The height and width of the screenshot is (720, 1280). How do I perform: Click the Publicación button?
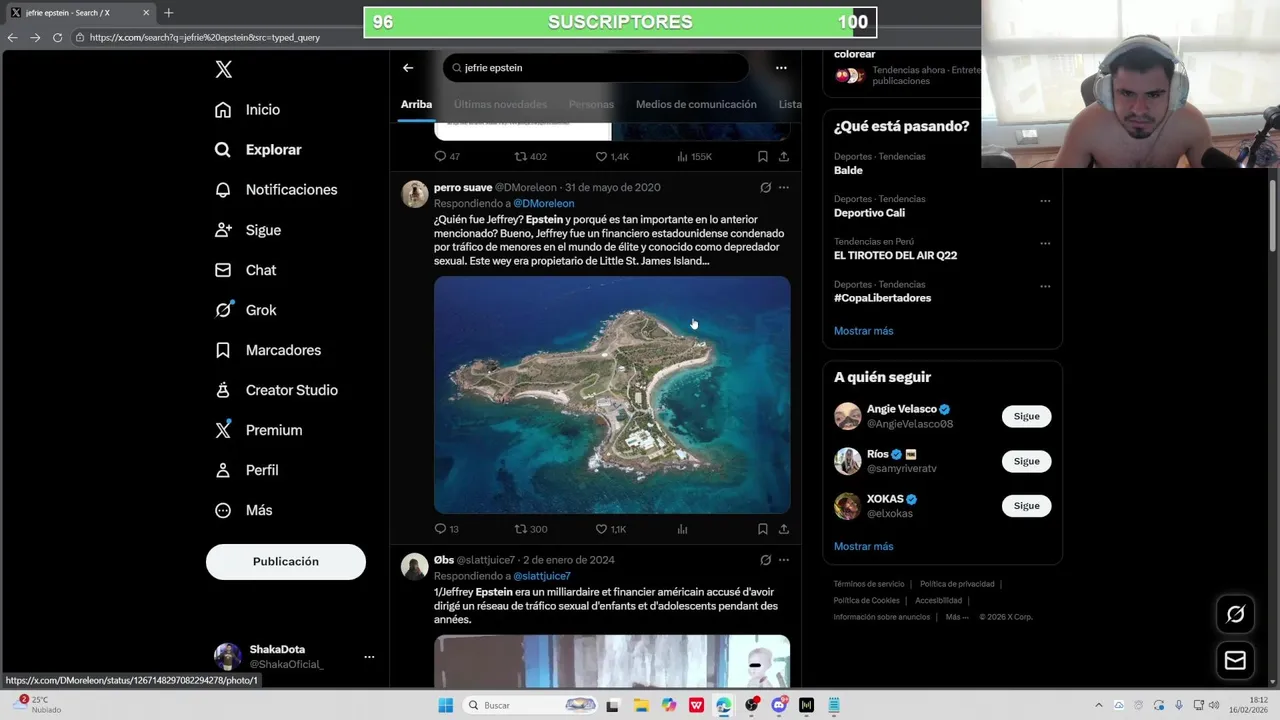[x=286, y=562]
